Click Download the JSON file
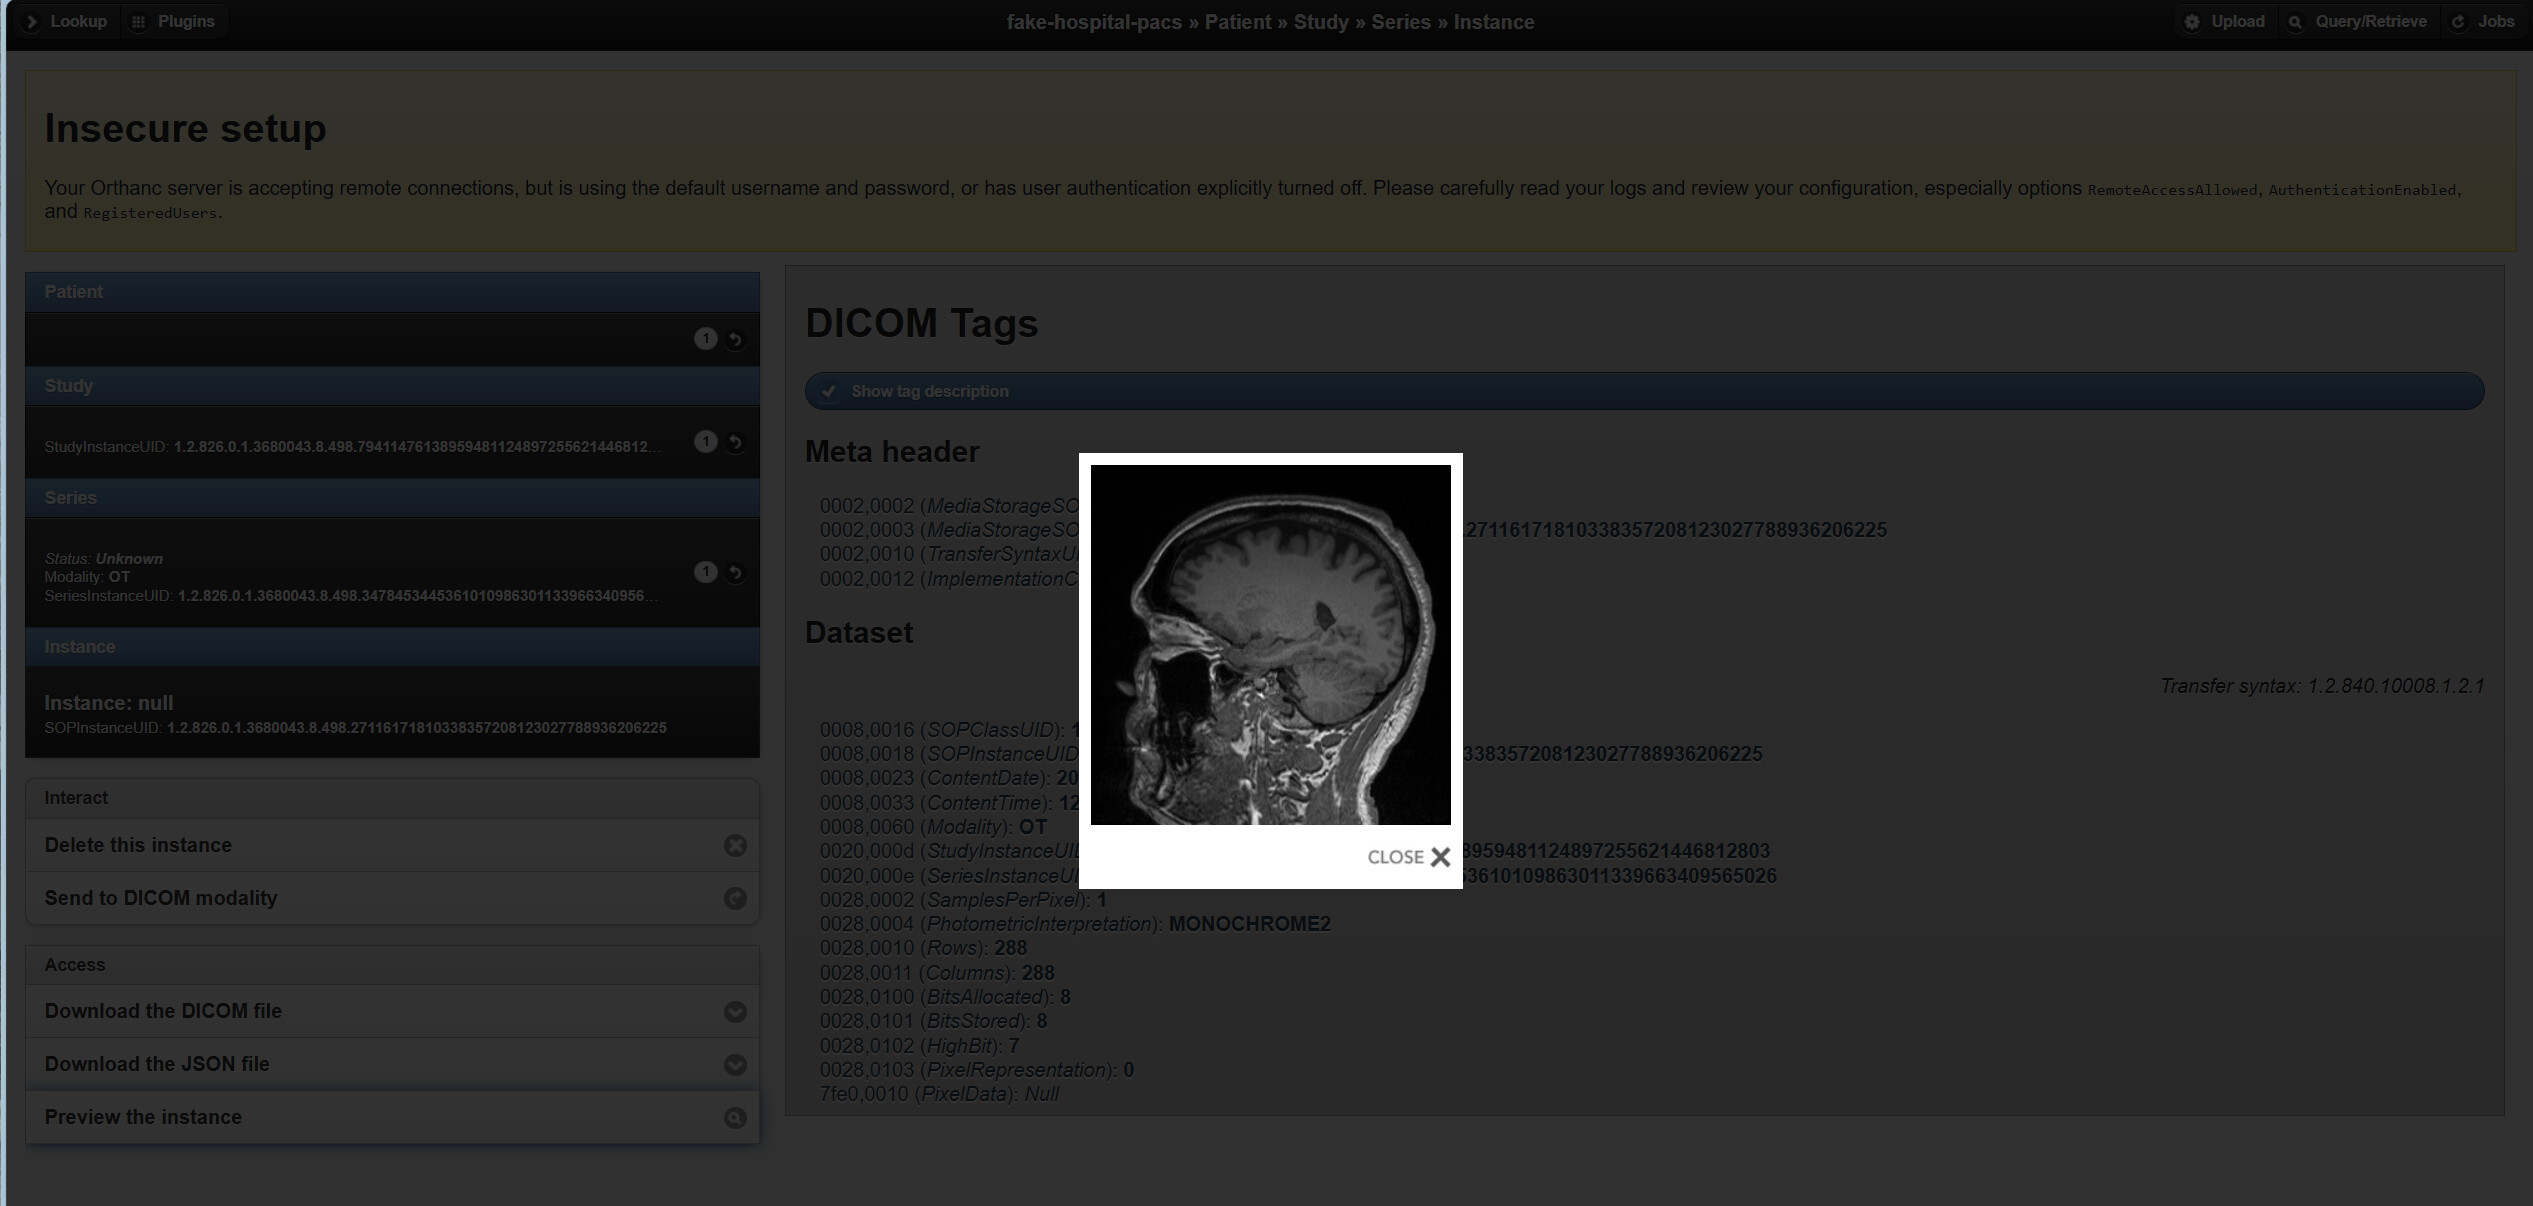This screenshot has width=2533, height=1206. tap(392, 1064)
